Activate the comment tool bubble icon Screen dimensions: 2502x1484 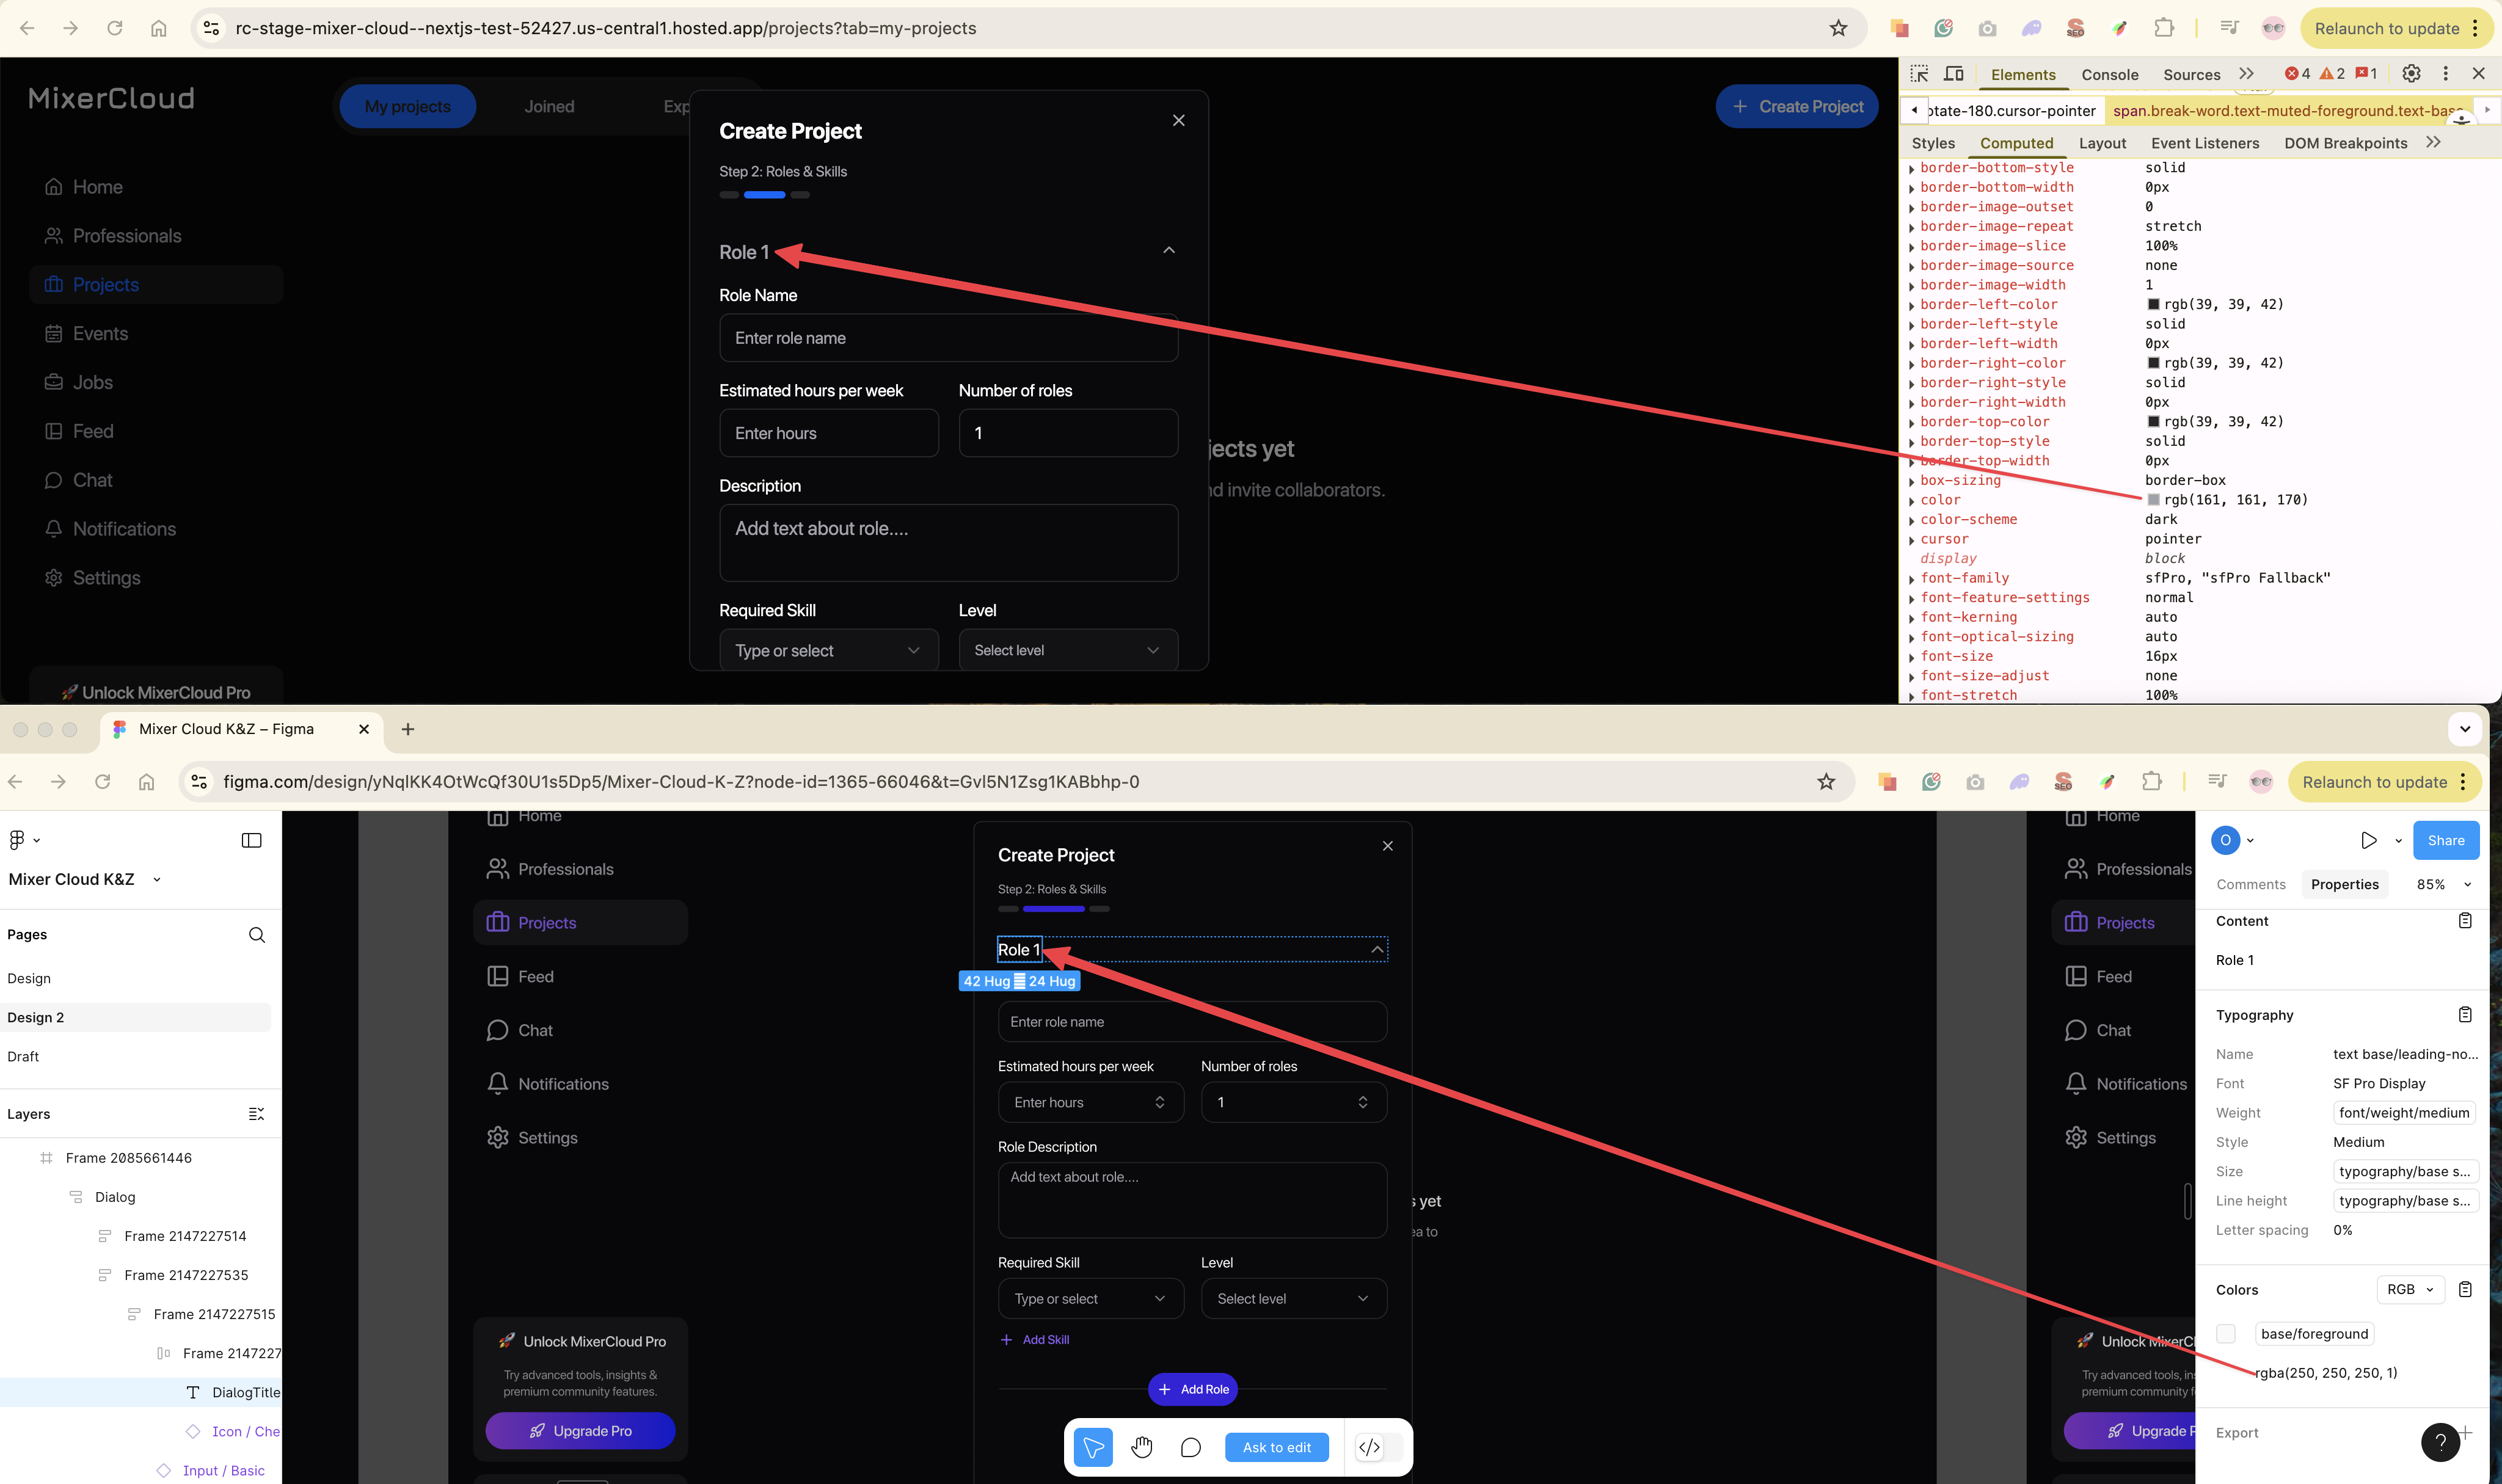(x=1190, y=1447)
